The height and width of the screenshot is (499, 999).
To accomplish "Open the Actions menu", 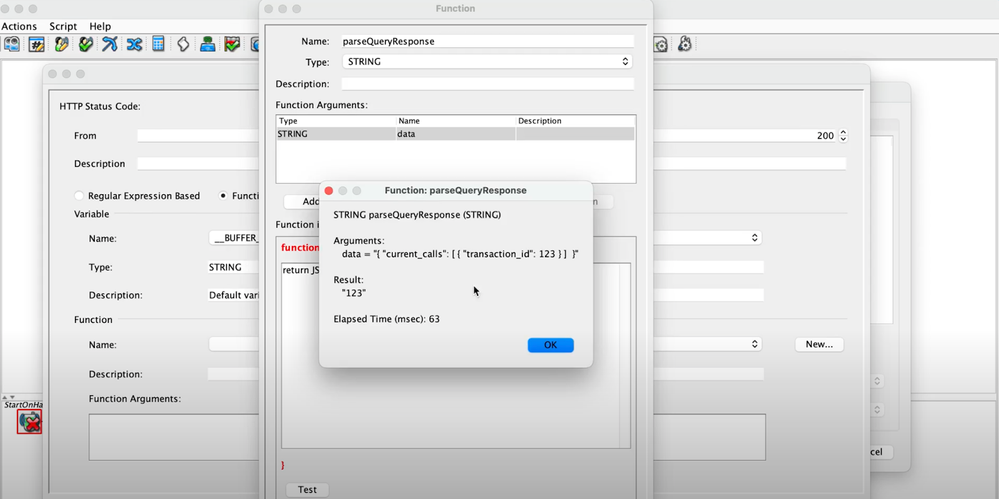I will coord(19,26).
